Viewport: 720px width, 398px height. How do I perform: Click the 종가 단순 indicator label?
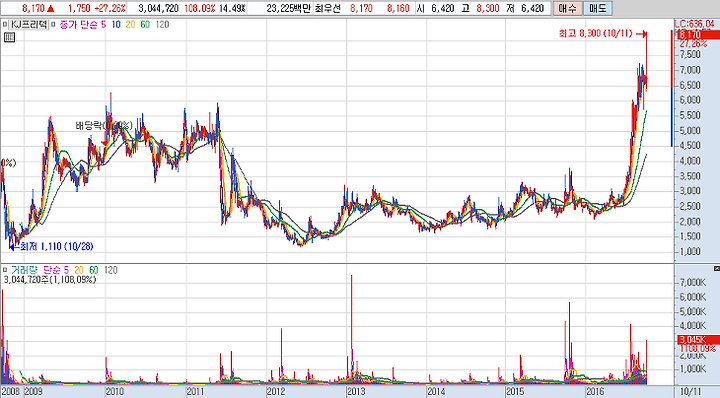79,24
